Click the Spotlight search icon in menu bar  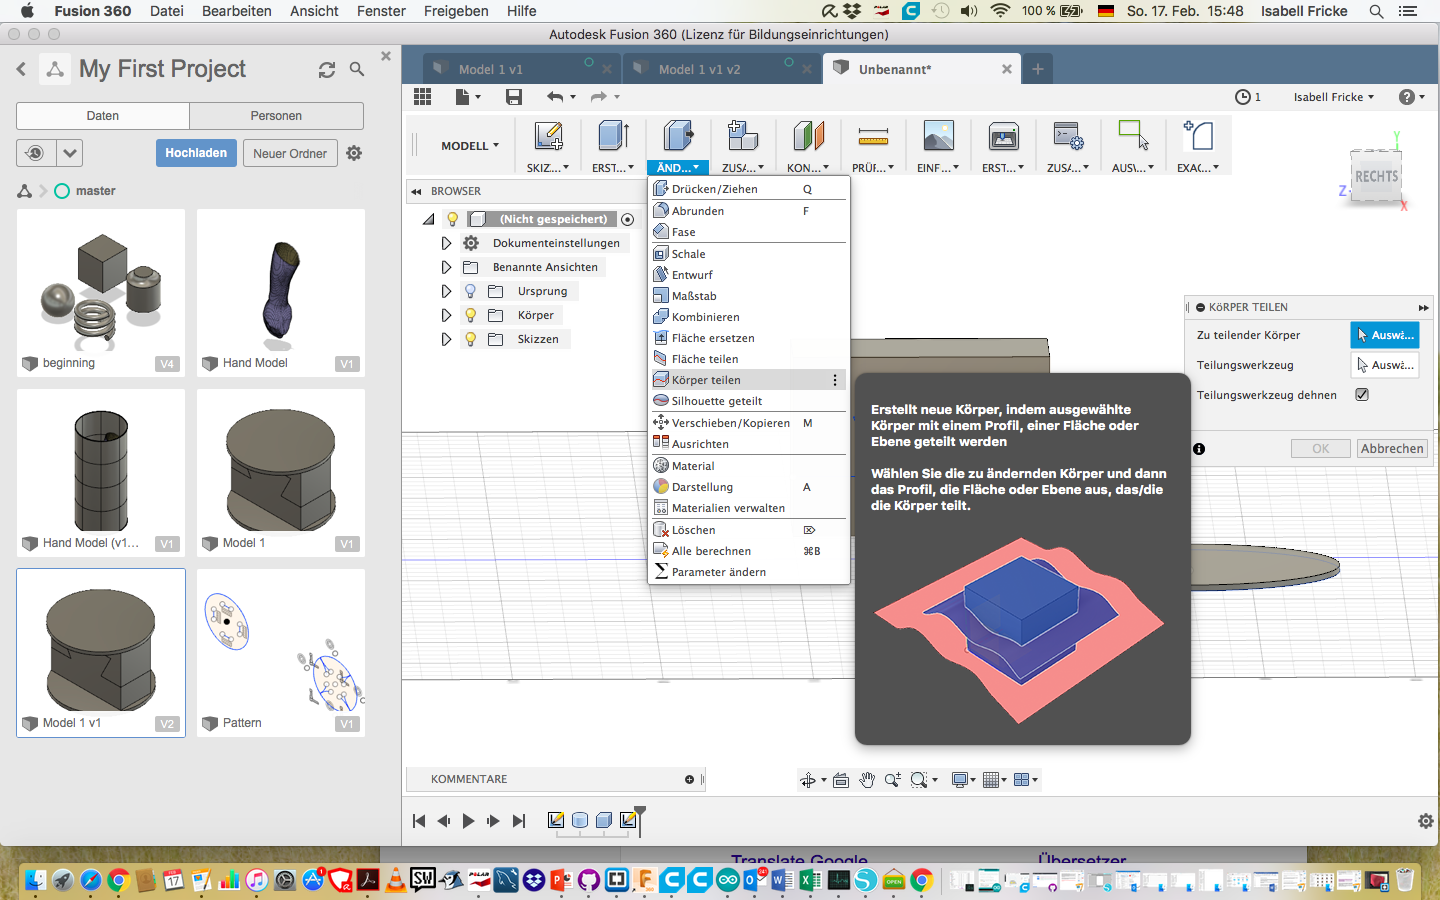click(1376, 11)
